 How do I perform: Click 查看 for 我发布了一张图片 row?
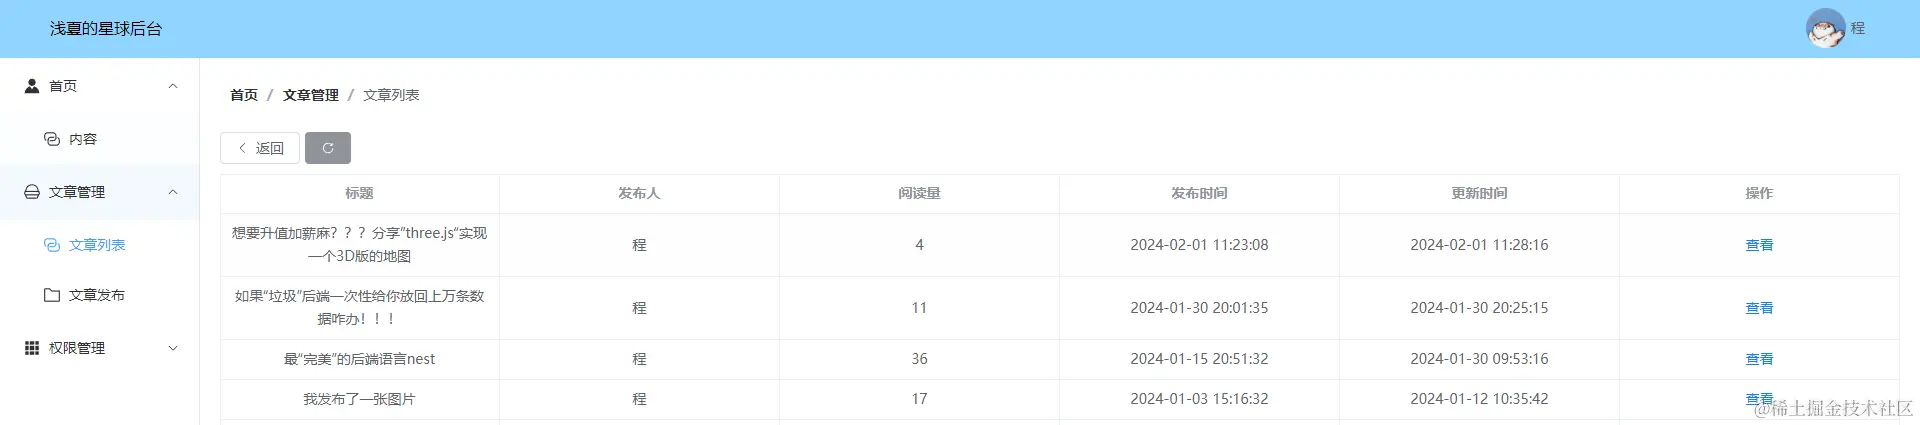click(1759, 399)
